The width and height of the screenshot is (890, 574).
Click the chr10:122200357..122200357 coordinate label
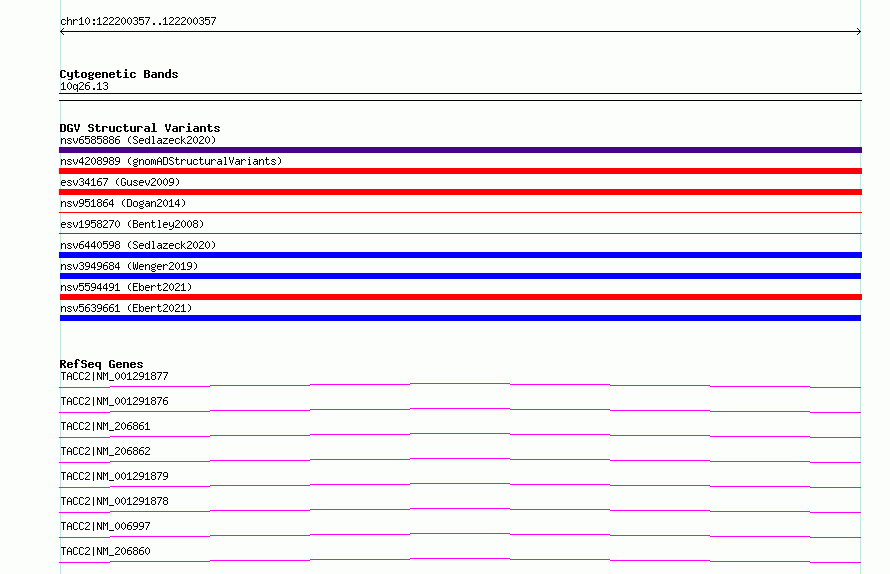tap(138, 21)
